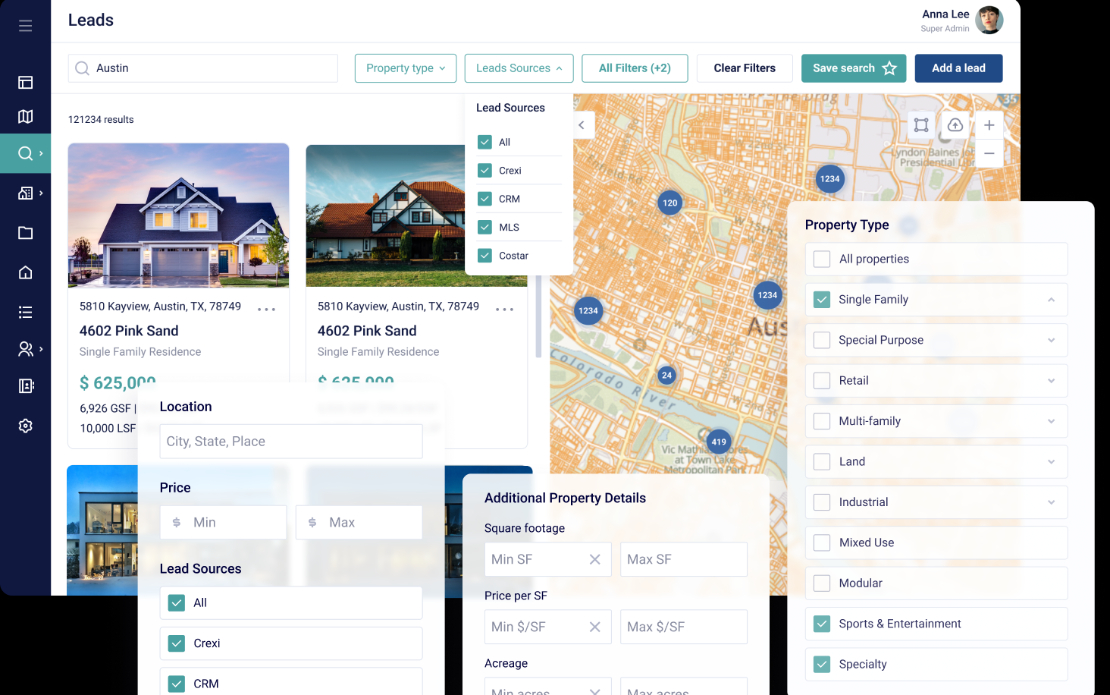Open the buildings icon in sidebar
Viewport: 1110px width, 695px height.
pos(25,193)
